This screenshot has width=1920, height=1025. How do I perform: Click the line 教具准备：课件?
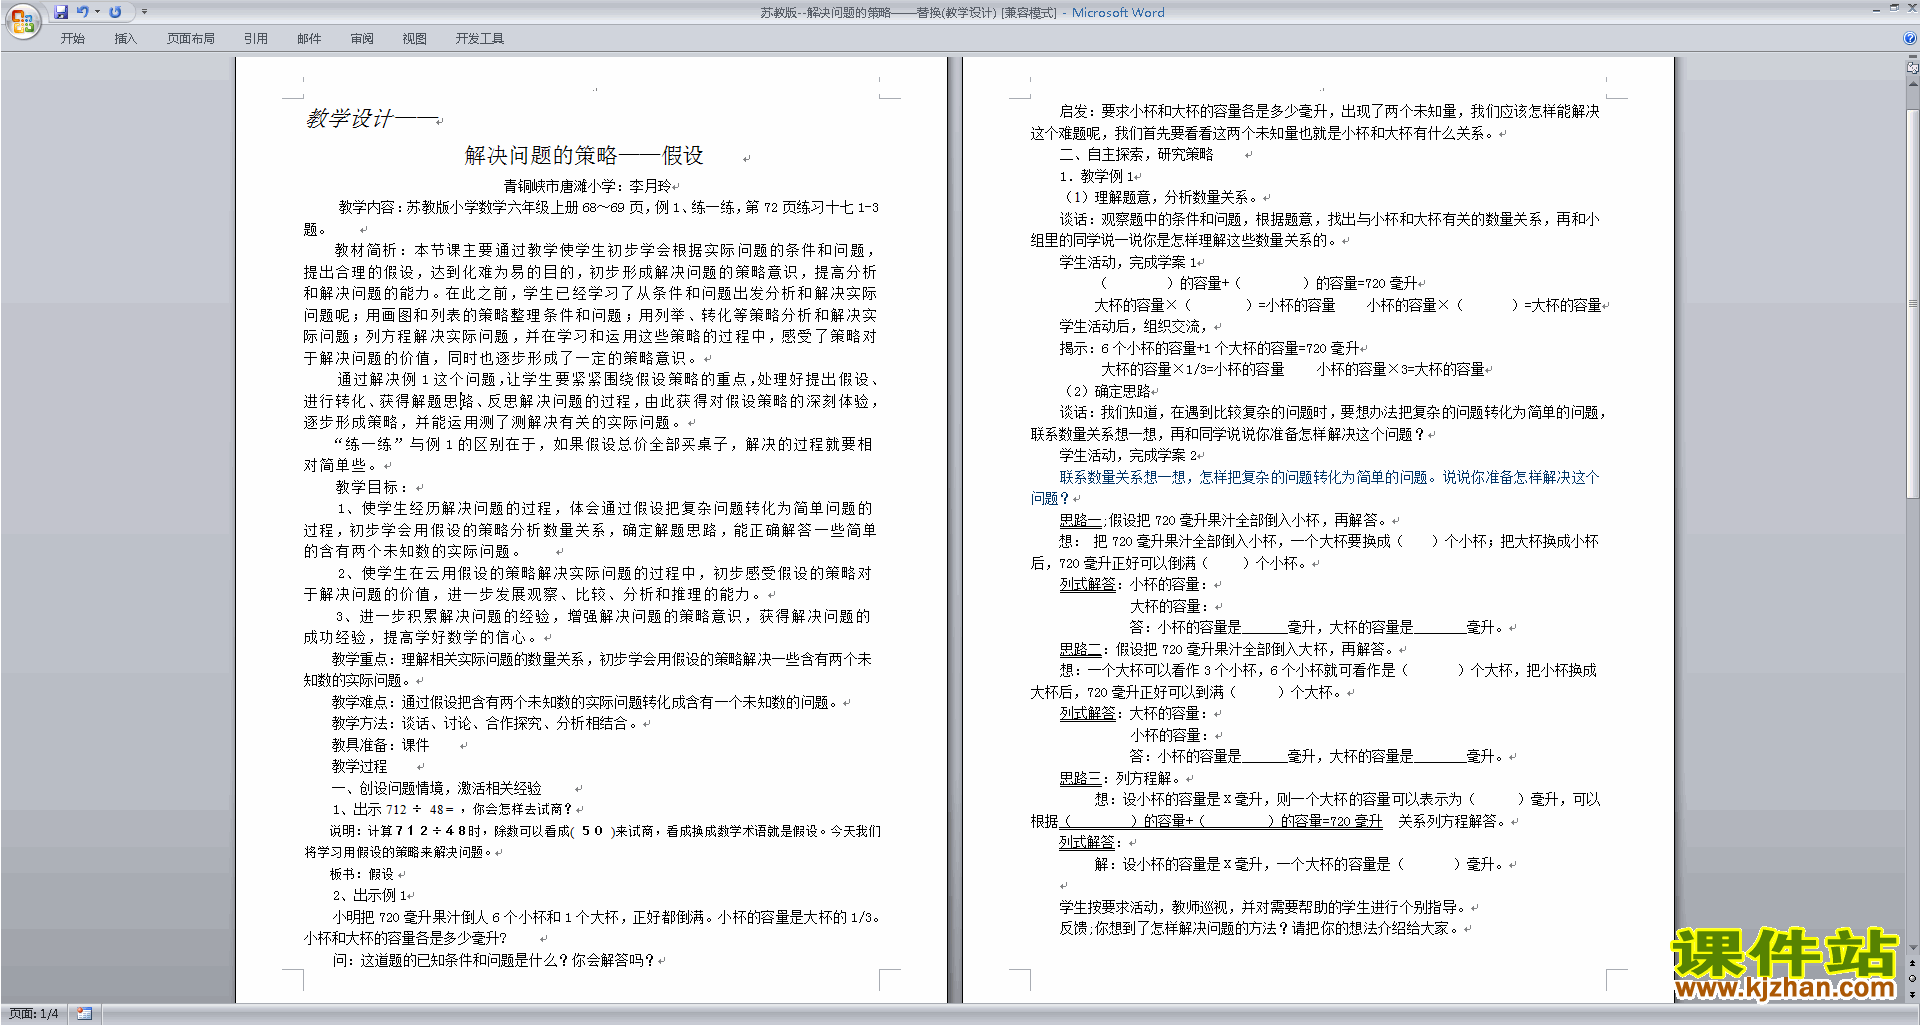click(x=380, y=745)
